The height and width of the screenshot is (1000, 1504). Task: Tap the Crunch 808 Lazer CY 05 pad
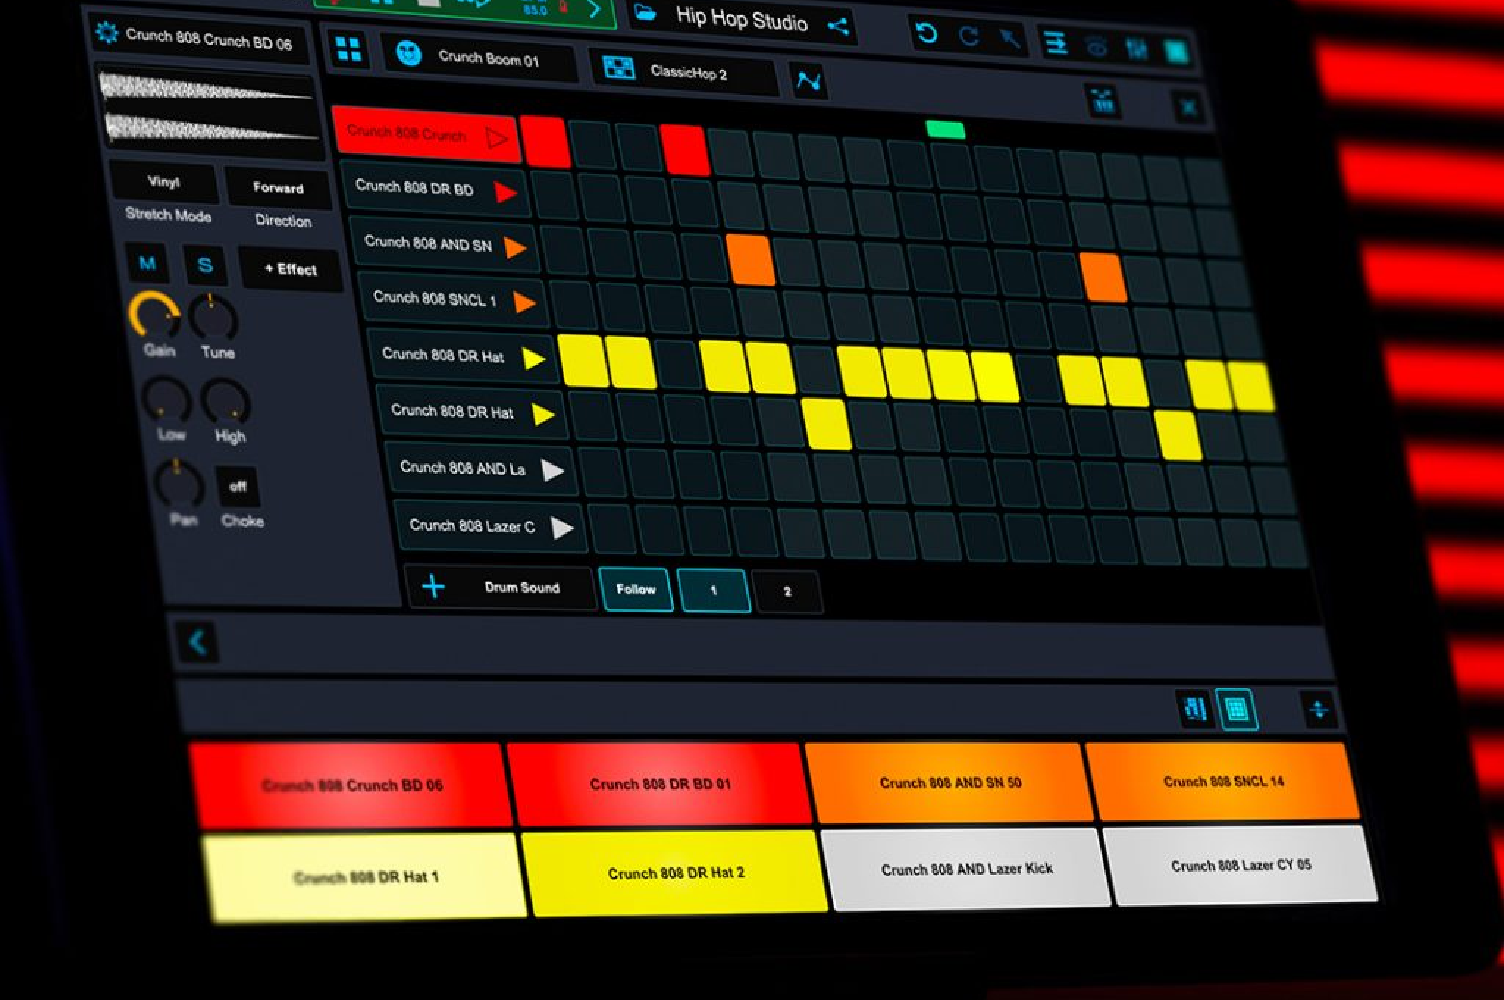pyautogui.click(x=1240, y=865)
